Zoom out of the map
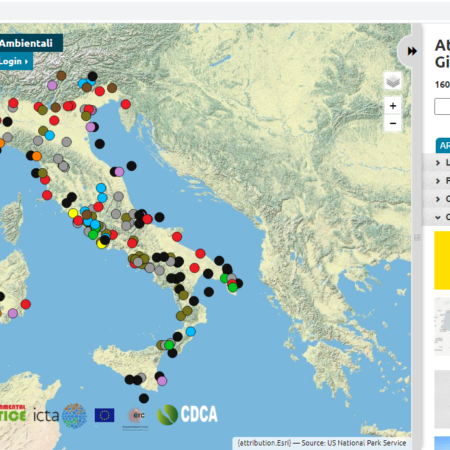This screenshot has width=450, height=450. click(393, 123)
